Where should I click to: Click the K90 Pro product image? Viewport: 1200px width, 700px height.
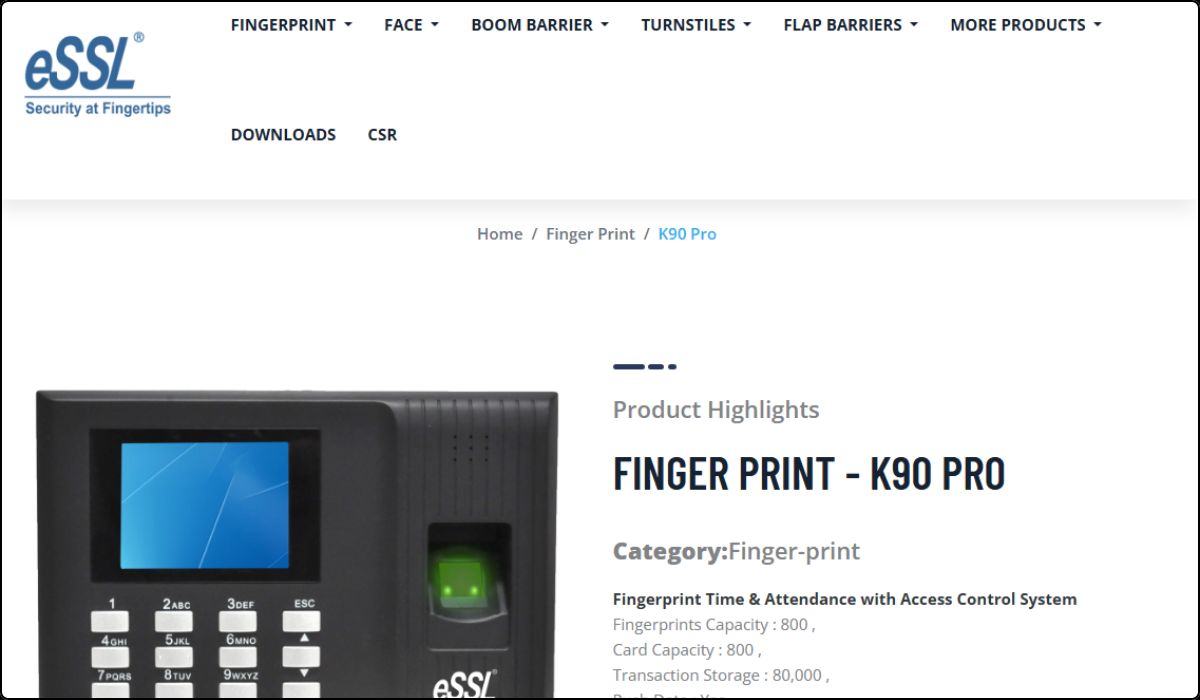[x=297, y=545]
